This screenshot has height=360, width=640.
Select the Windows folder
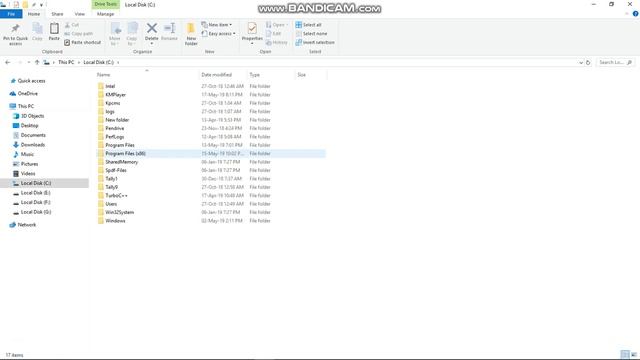pos(115,221)
